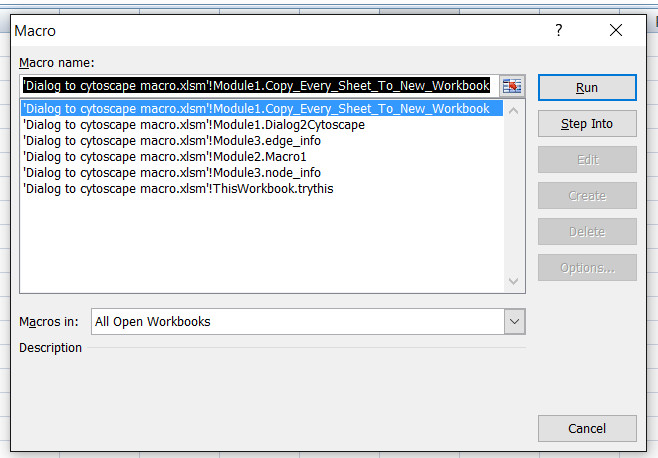Click the greyed-out Delete button
658x458 pixels.
pyautogui.click(x=587, y=232)
